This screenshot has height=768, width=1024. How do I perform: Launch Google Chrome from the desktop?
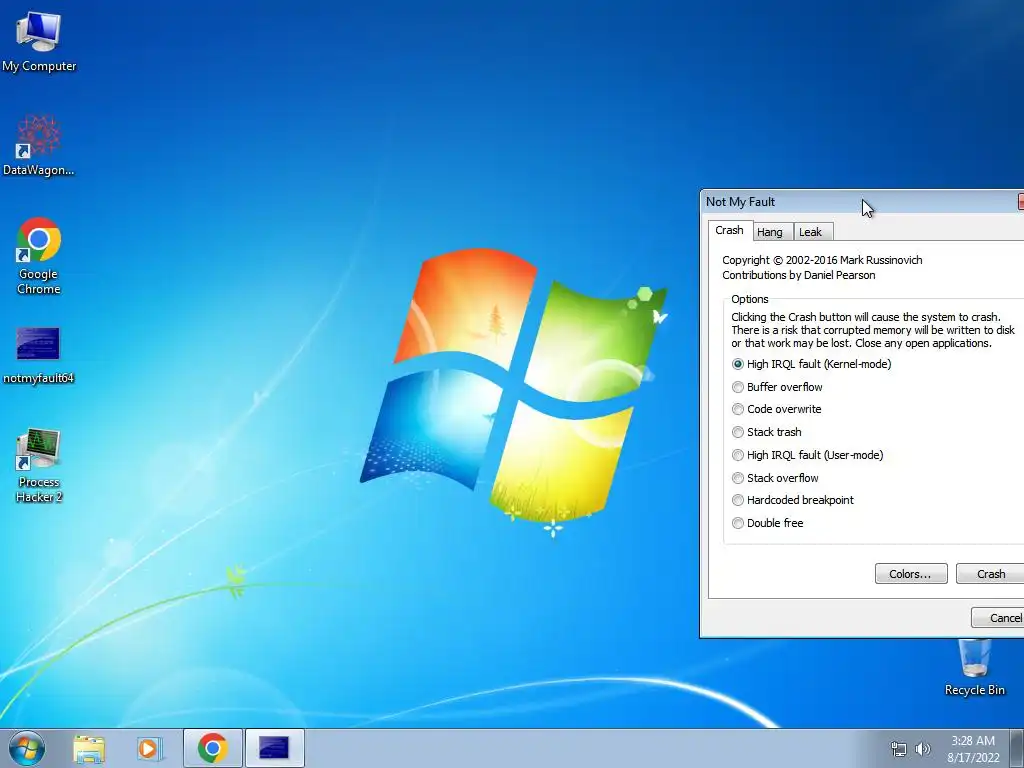click(x=39, y=255)
